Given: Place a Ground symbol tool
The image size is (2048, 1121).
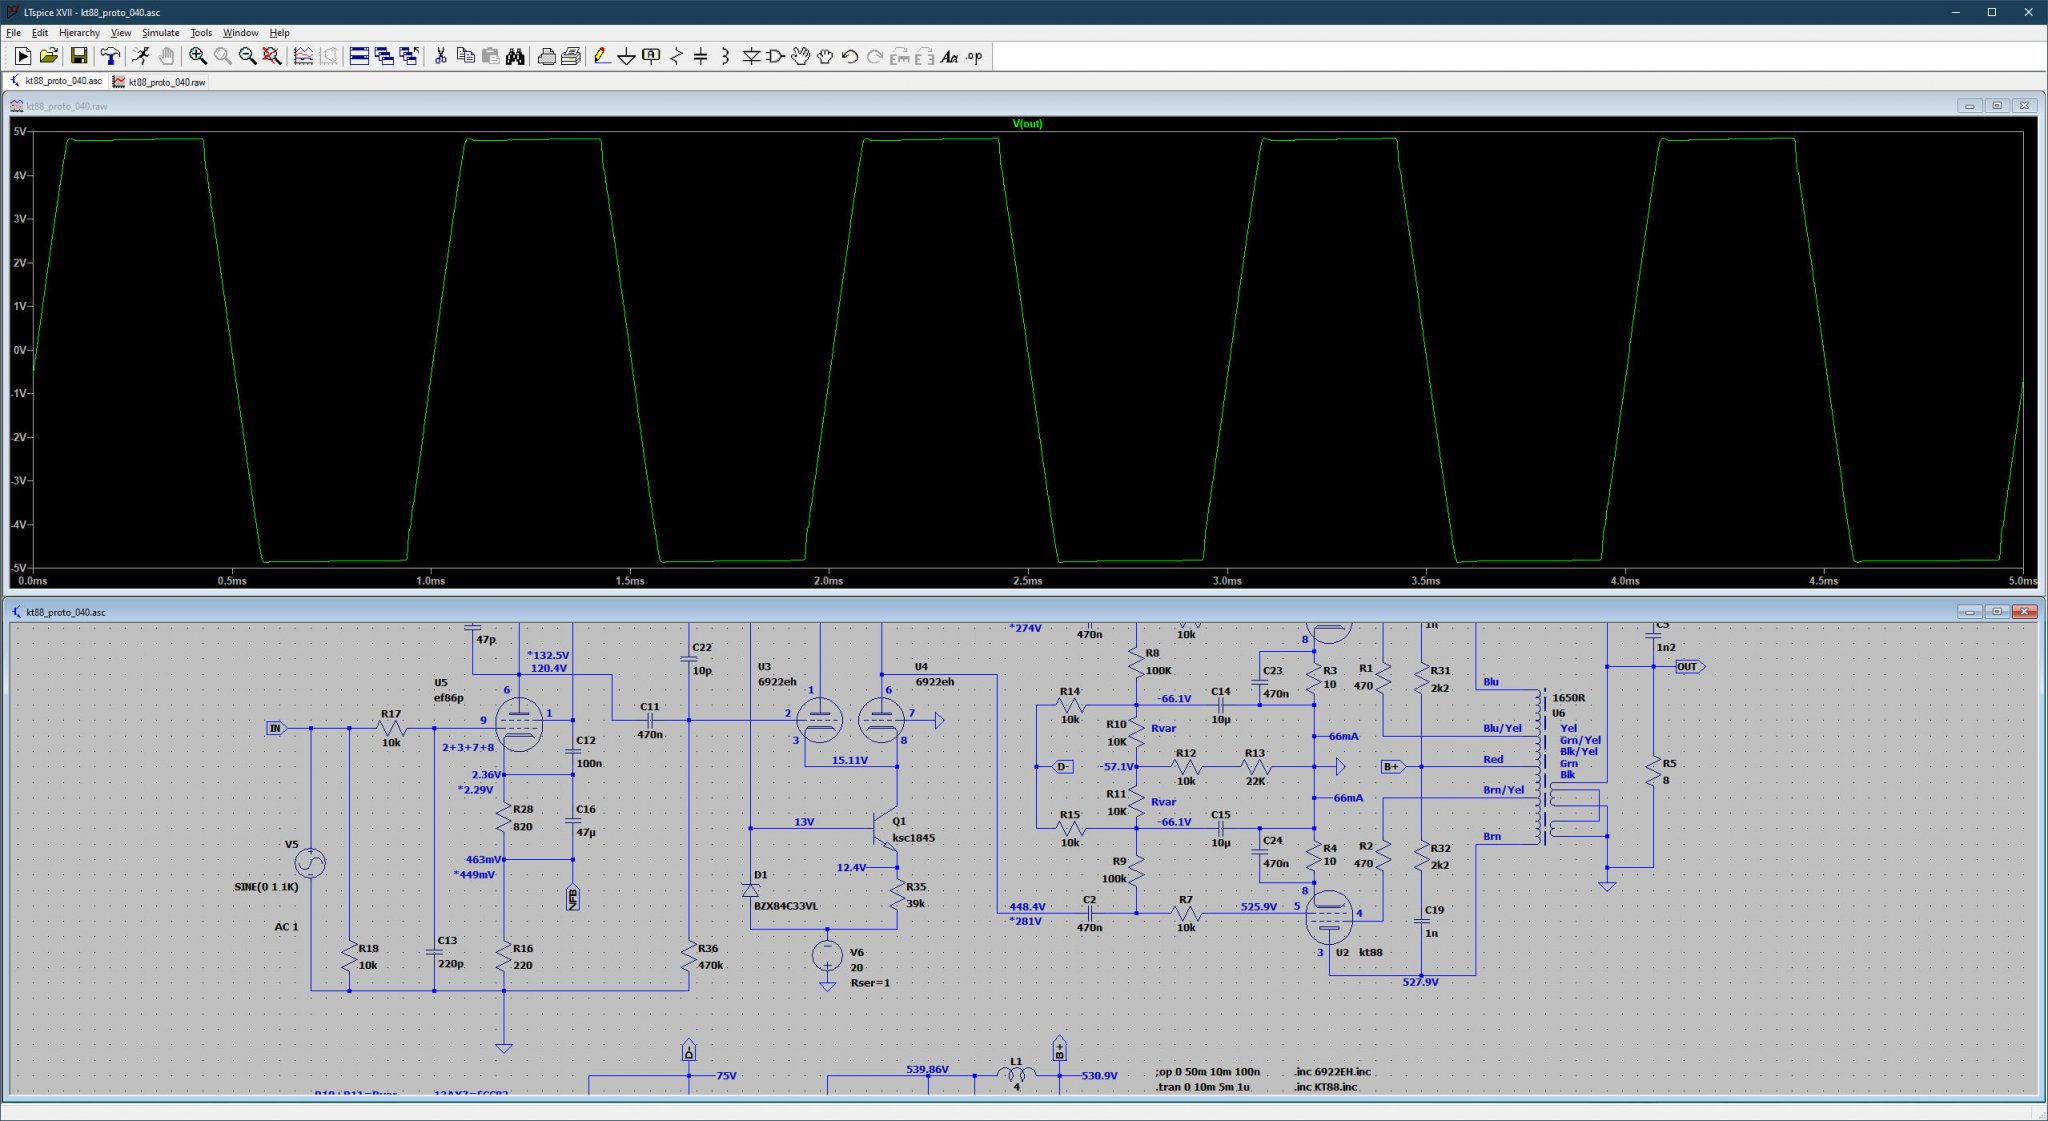Looking at the screenshot, I should click(626, 56).
